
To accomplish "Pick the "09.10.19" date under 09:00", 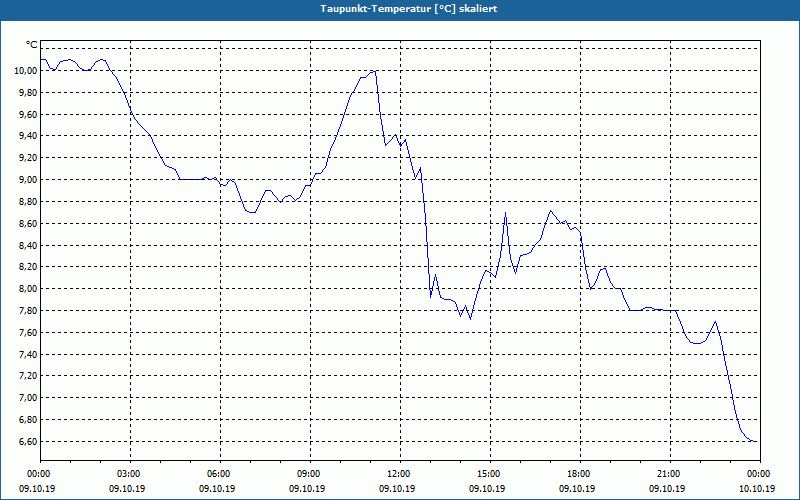I will click(x=307, y=488).
